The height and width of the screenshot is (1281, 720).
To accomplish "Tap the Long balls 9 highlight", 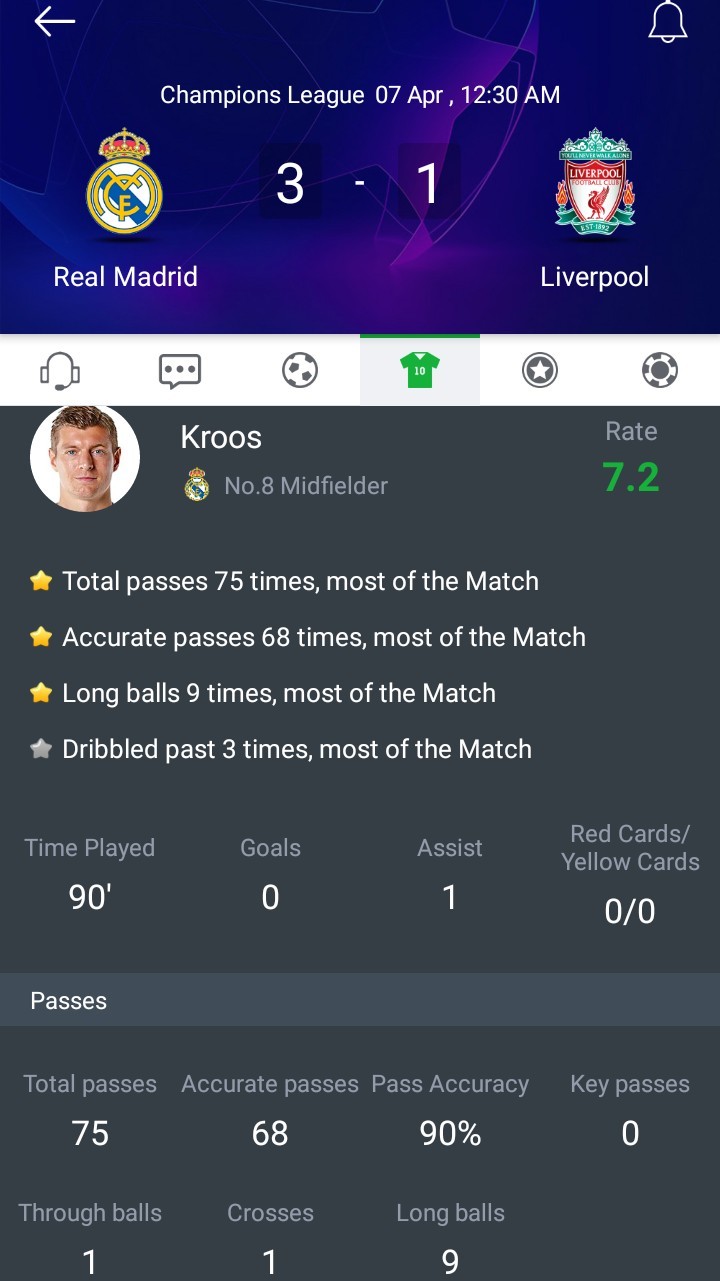I will 278,693.
